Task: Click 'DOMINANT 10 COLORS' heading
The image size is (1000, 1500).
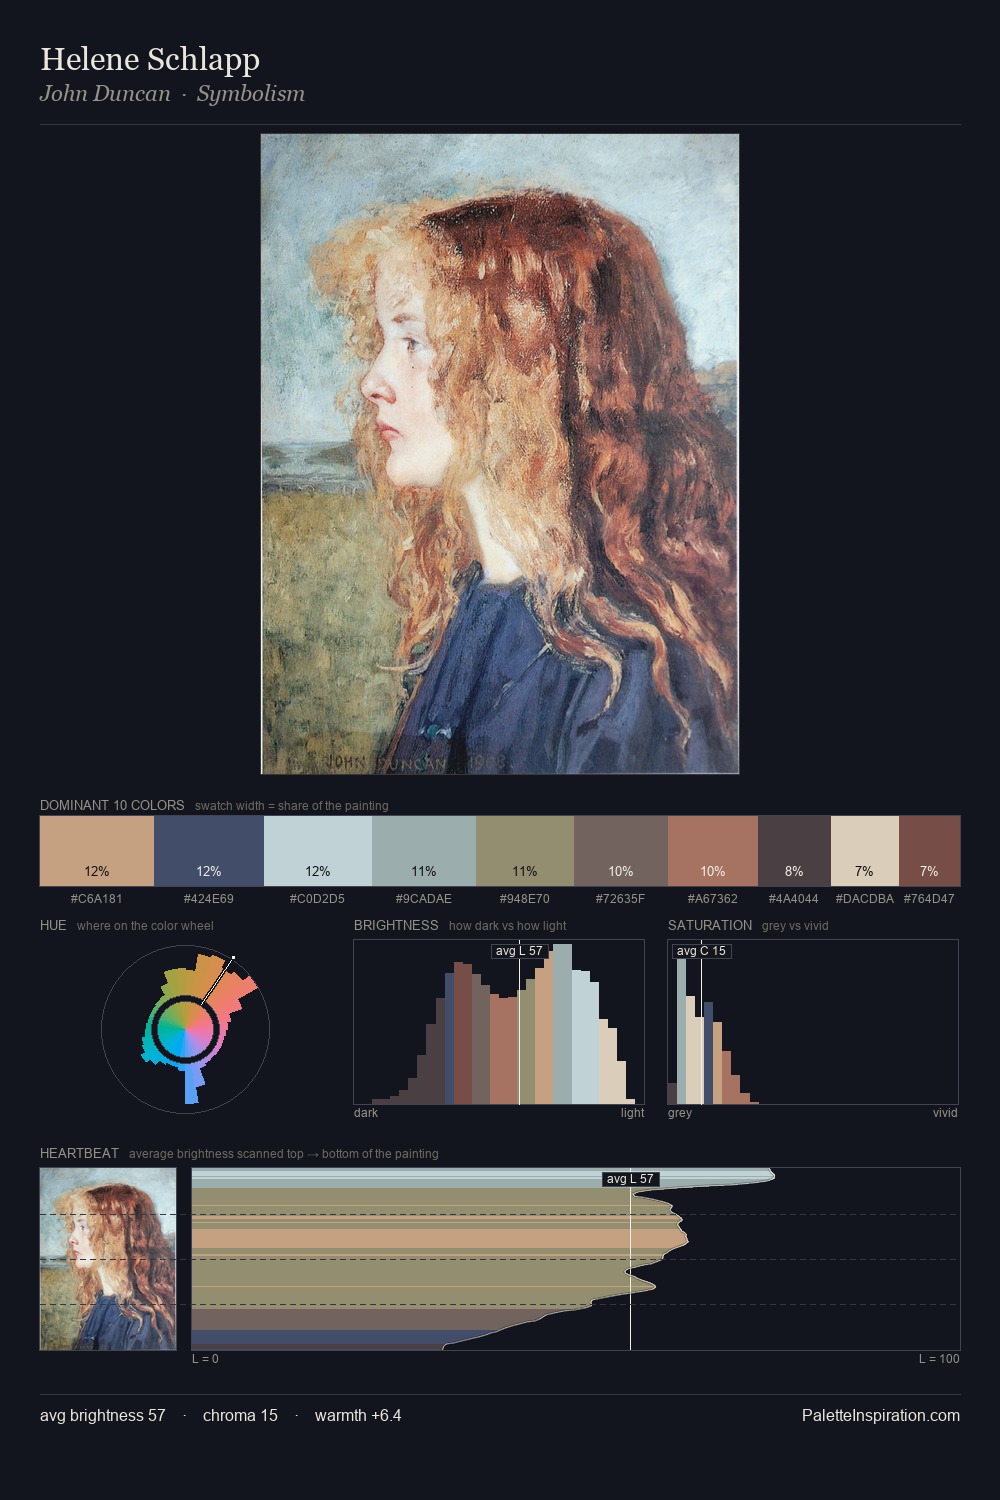Action: point(112,805)
